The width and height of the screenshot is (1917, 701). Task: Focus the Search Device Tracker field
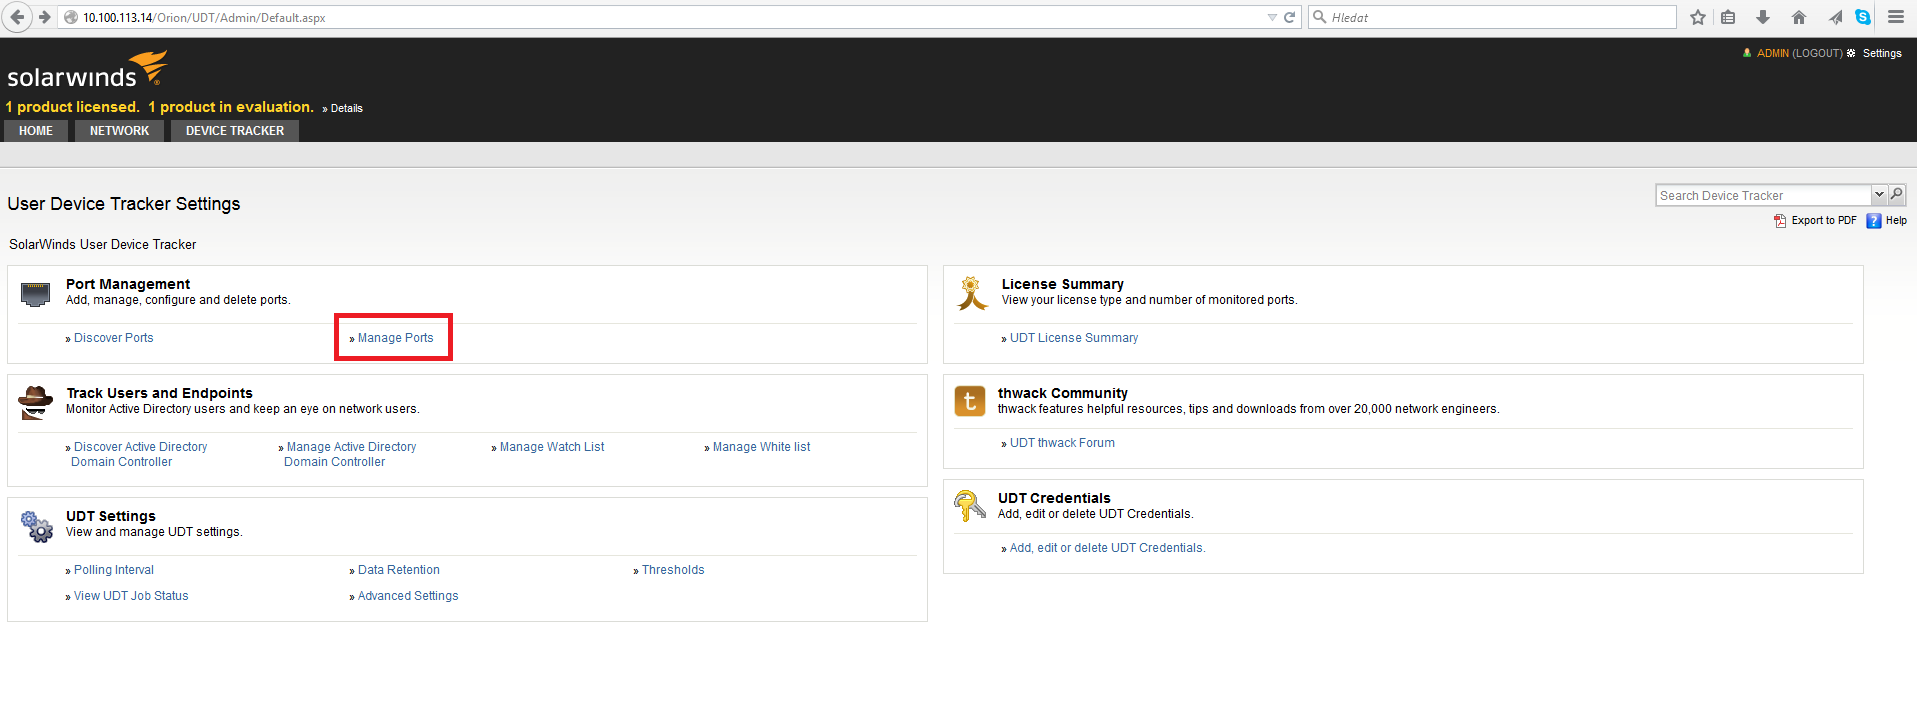pos(1763,195)
